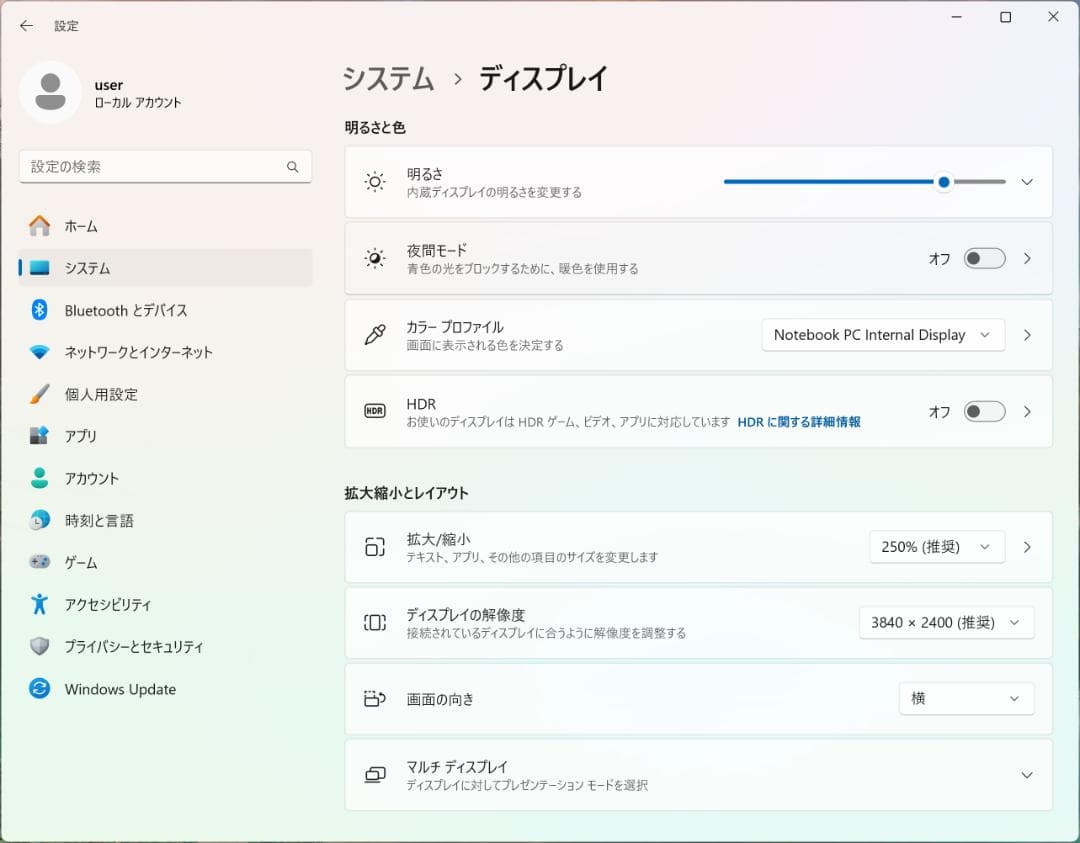Image resolution: width=1080 pixels, height=843 pixels.
Task: Toggle the 夜間モード switch on
Action: [x=984, y=259]
